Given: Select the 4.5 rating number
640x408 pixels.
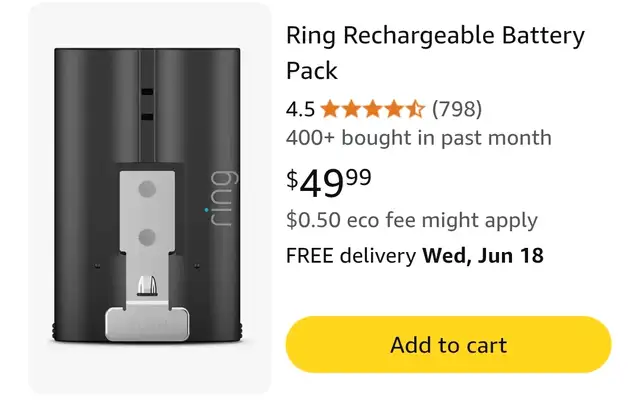Looking at the screenshot, I should point(300,109).
